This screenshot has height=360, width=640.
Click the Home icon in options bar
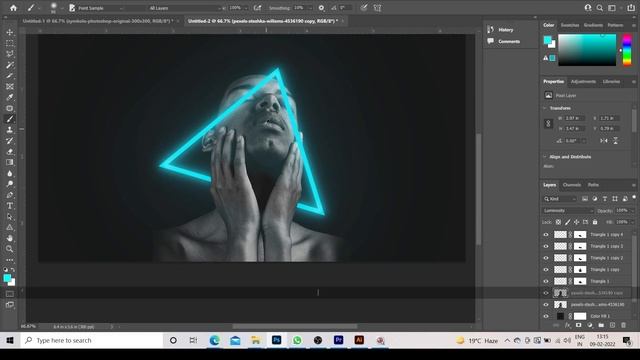[x=13, y=8]
